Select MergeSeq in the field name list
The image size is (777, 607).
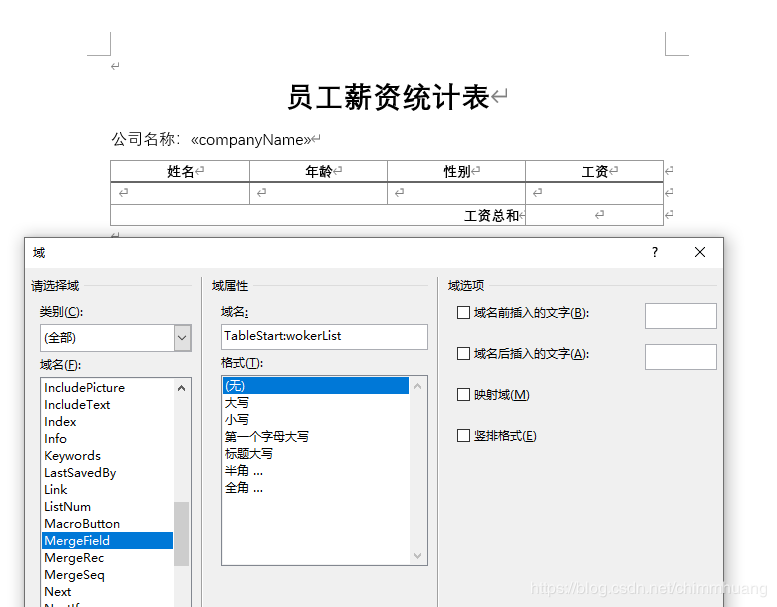[108, 575]
